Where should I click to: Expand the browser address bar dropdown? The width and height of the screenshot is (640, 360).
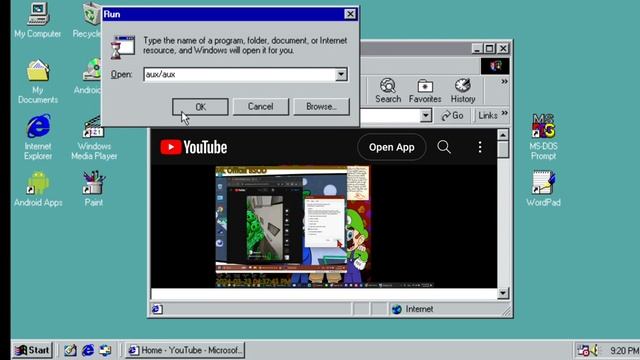point(425,116)
